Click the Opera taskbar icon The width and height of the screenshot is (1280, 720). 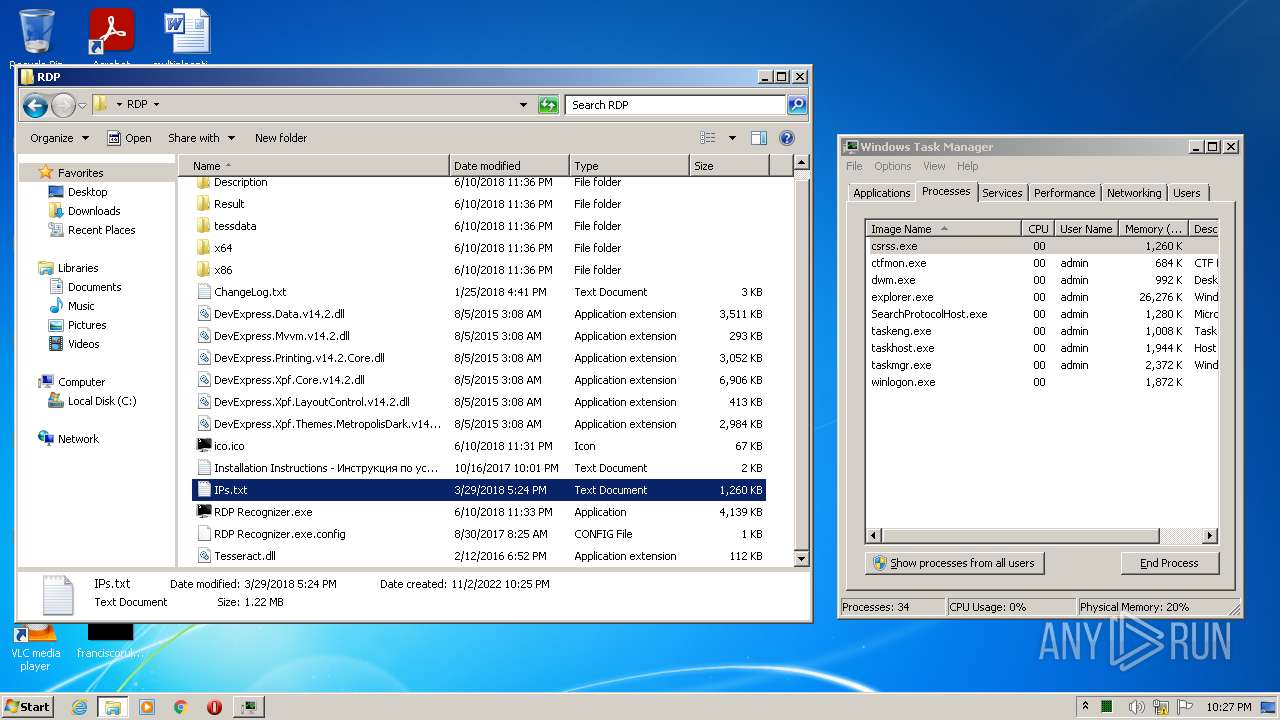[x=214, y=707]
